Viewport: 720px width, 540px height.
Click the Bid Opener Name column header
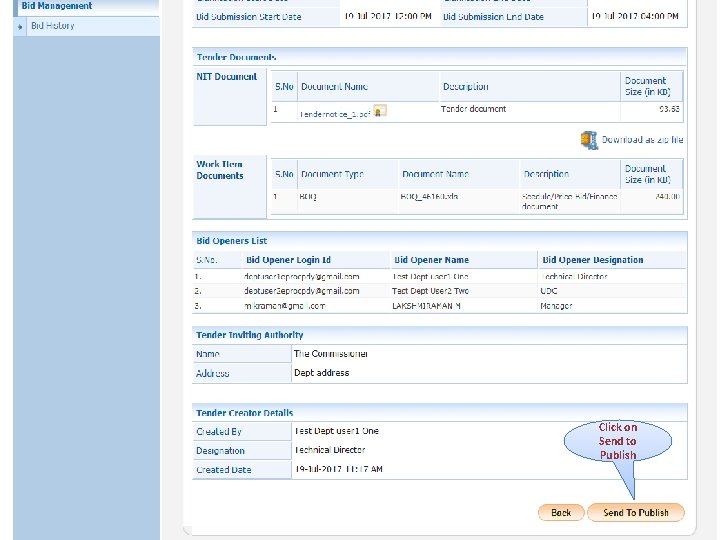click(x=431, y=260)
